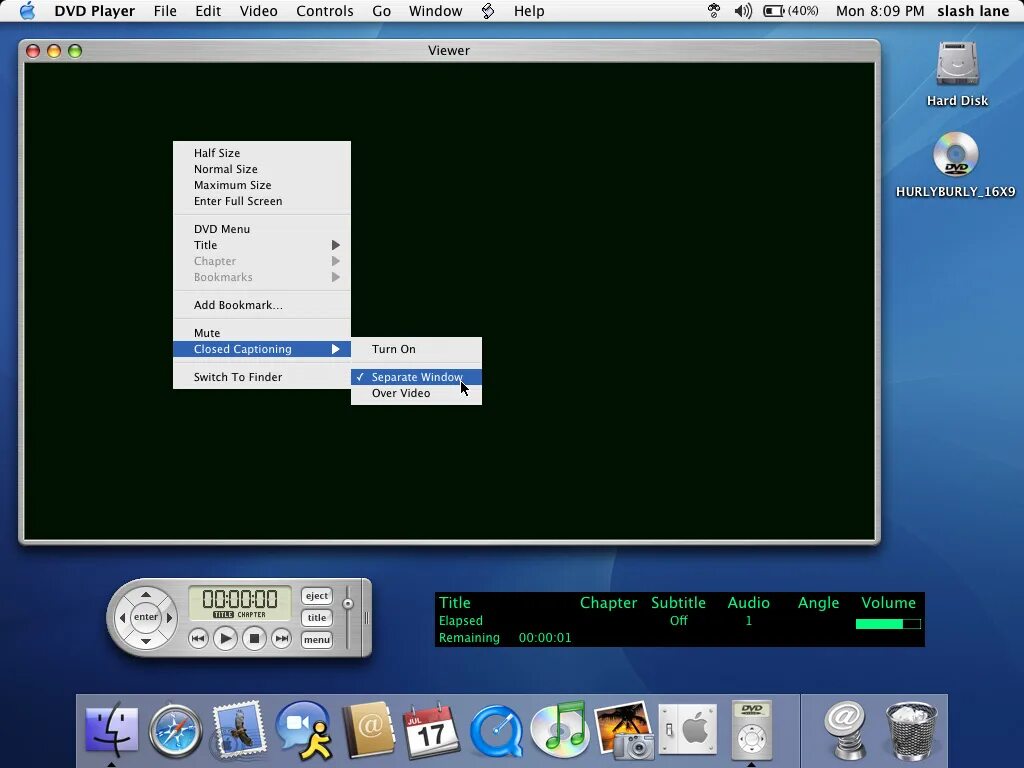Open the Video menu
The width and height of the screenshot is (1024, 768).
click(x=259, y=11)
